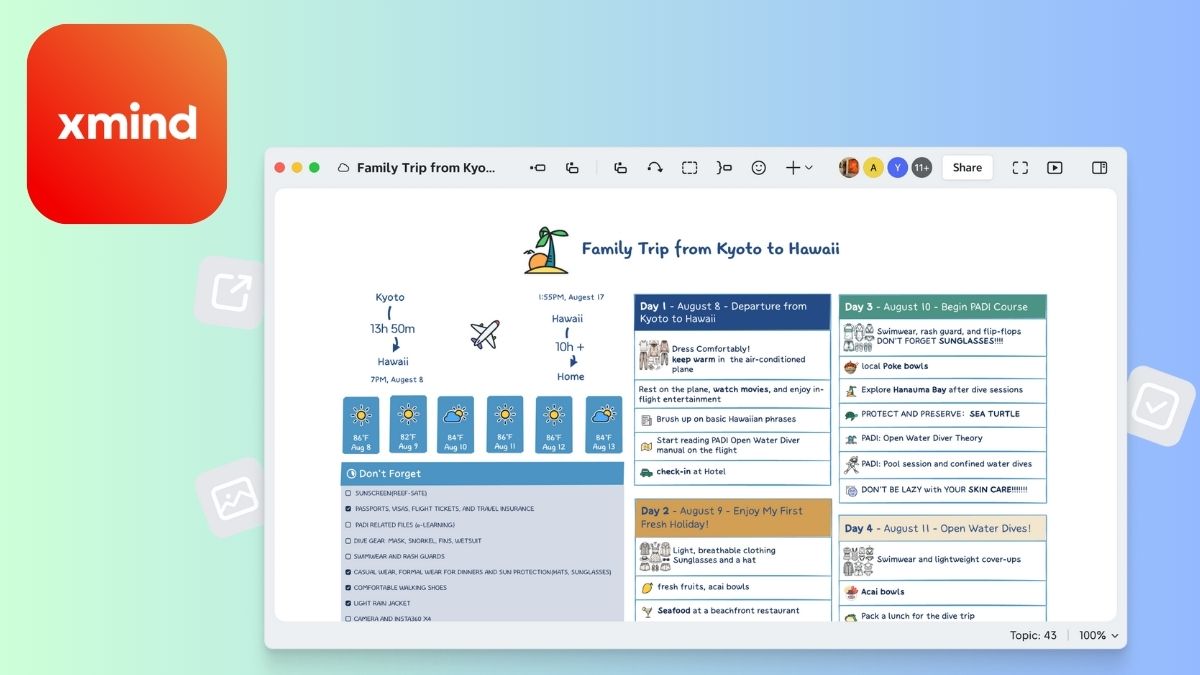Select the Aug 8 weather card
The image size is (1200, 675).
(x=360, y=425)
